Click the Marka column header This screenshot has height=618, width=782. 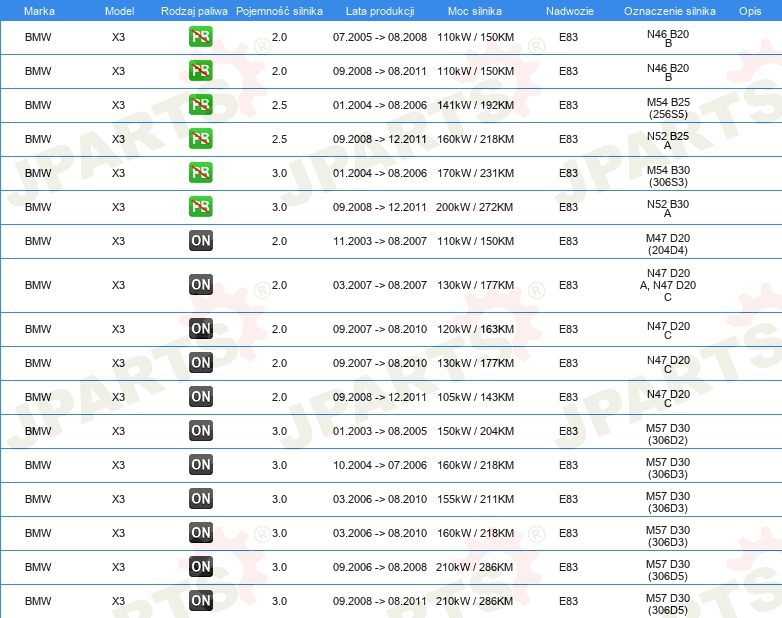click(x=39, y=11)
